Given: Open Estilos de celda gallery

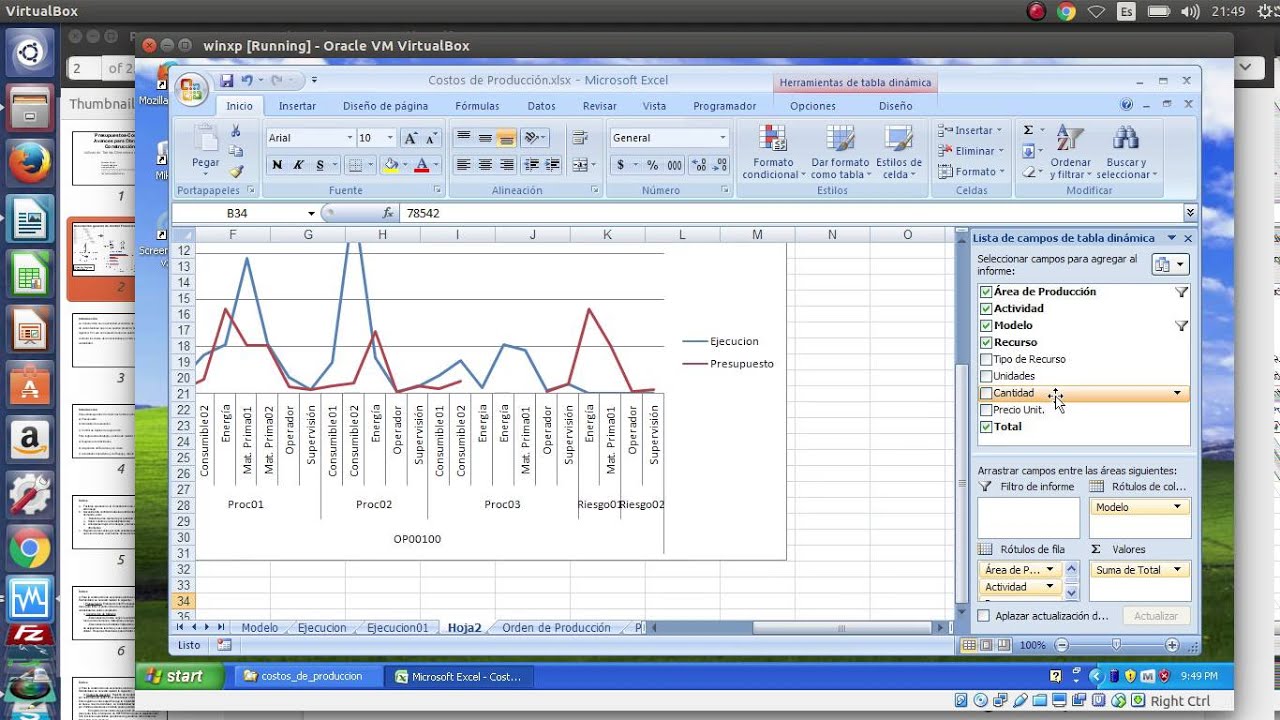Looking at the screenshot, I should (x=899, y=152).
